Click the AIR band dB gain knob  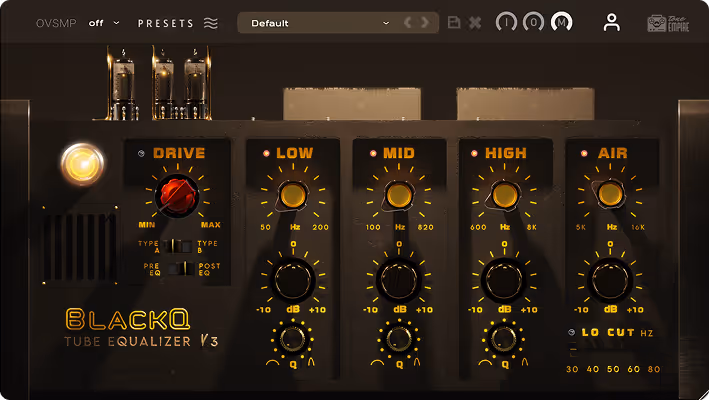610,280
